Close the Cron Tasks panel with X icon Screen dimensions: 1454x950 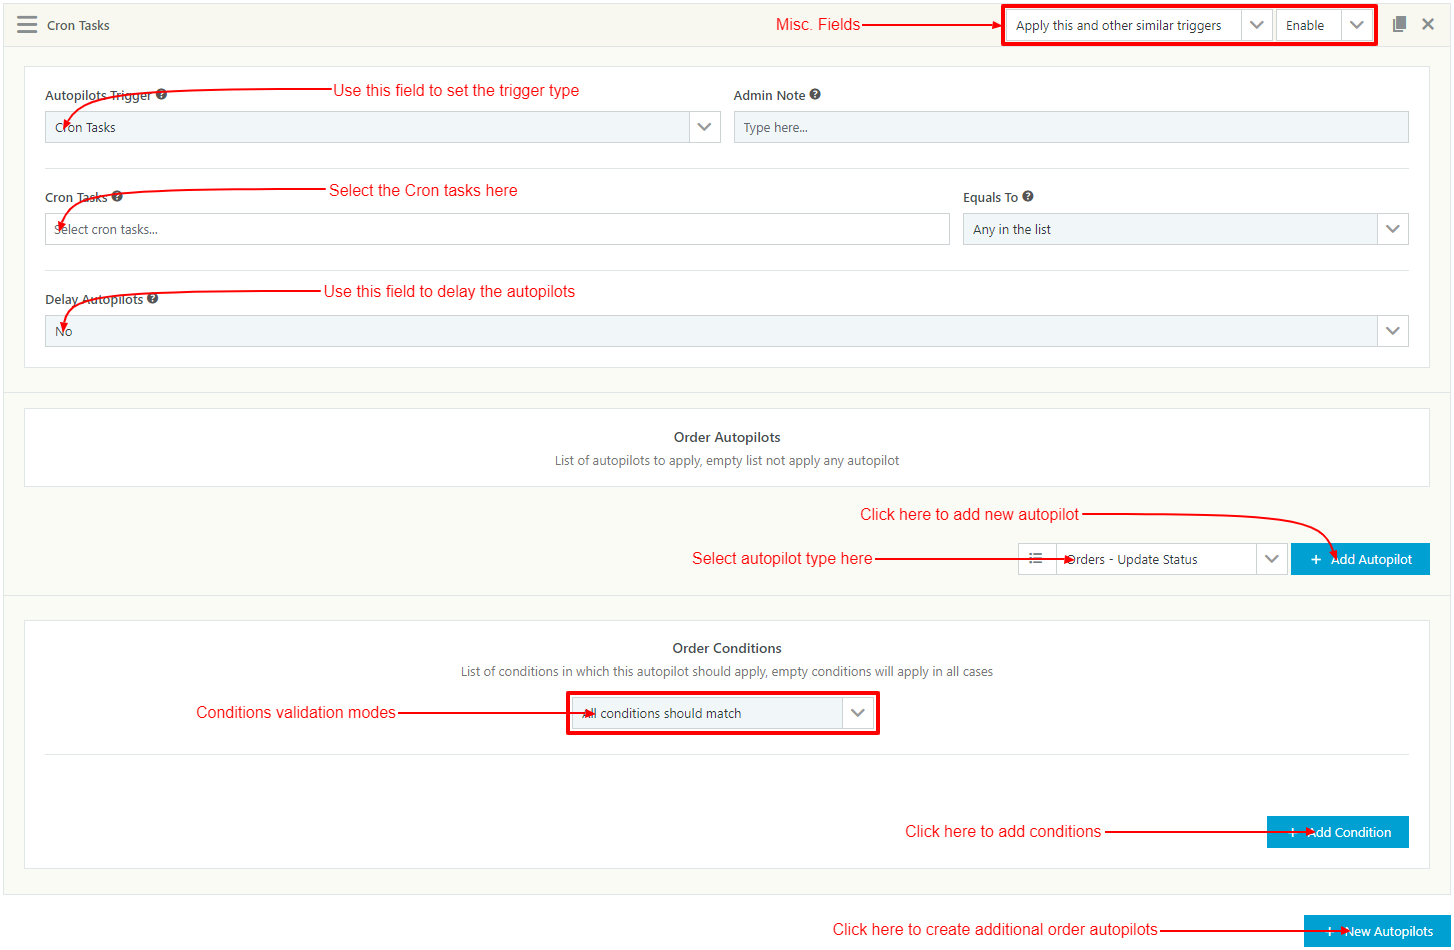click(1428, 24)
